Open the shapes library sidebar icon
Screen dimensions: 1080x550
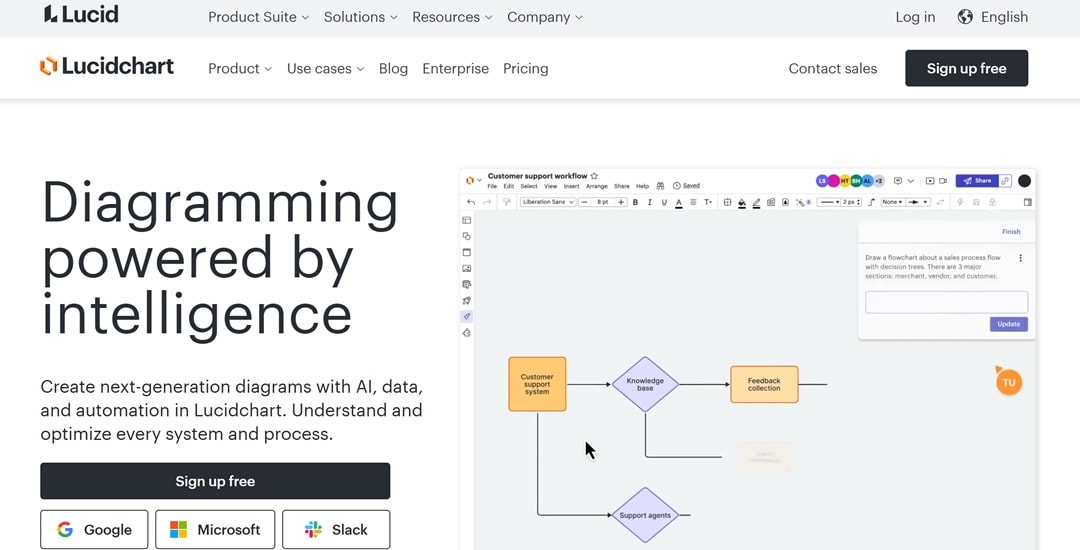(x=467, y=236)
